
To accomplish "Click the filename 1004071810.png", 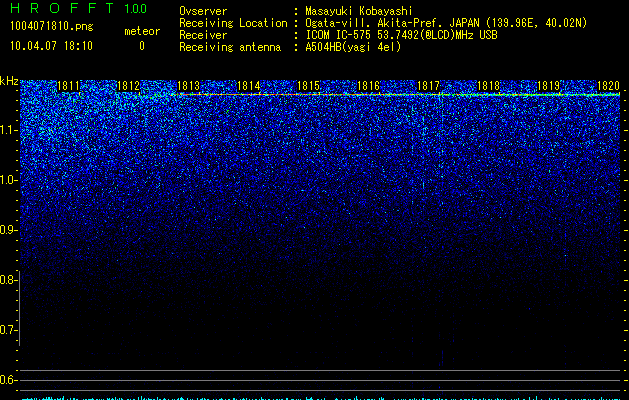I will pos(52,26).
